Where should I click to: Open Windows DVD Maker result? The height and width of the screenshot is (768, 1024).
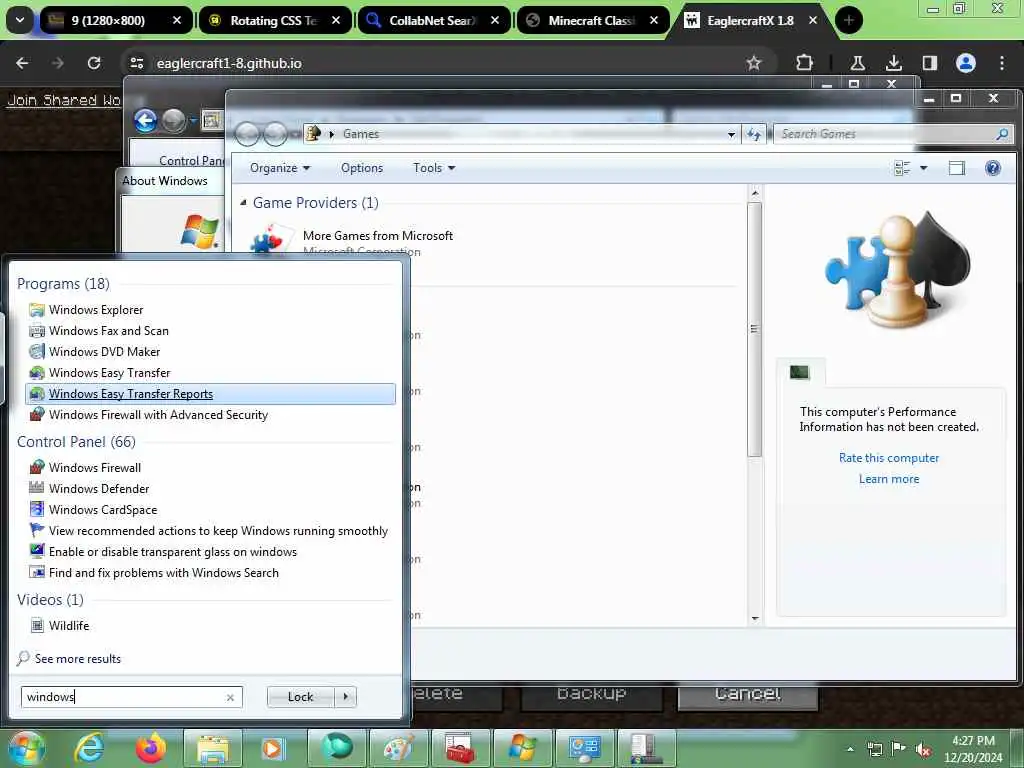pos(95,351)
